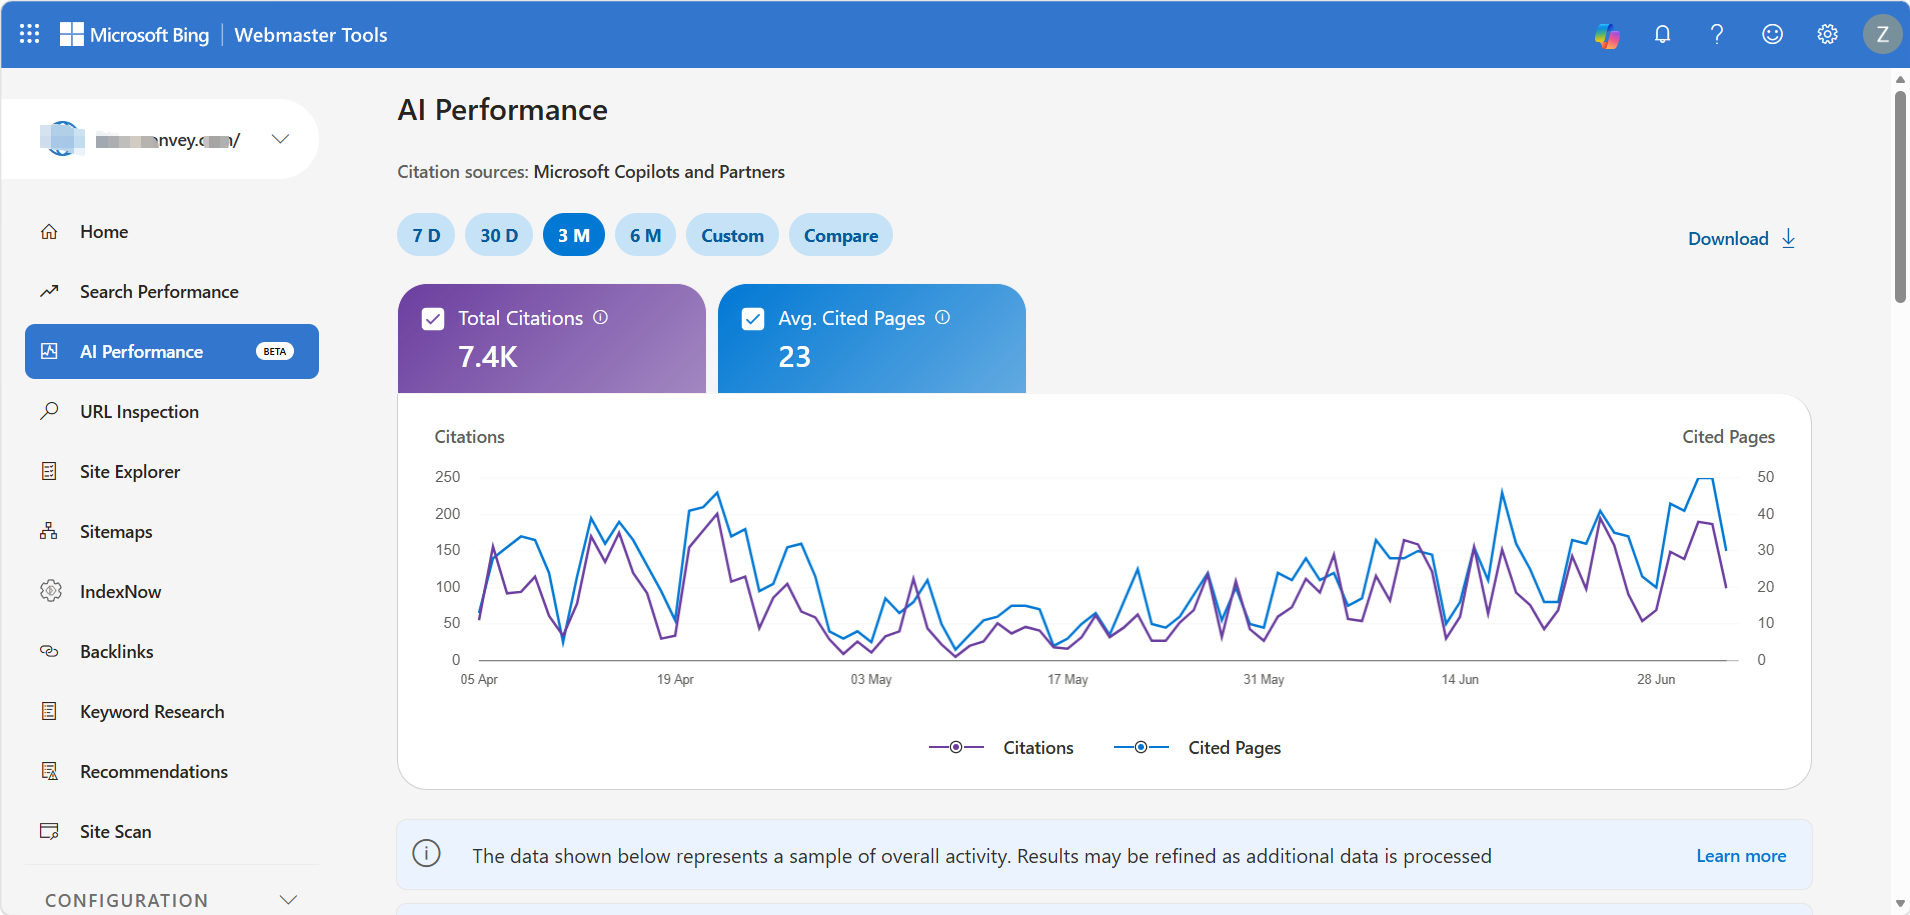
Task: Click the Compare button
Action: tap(841, 235)
